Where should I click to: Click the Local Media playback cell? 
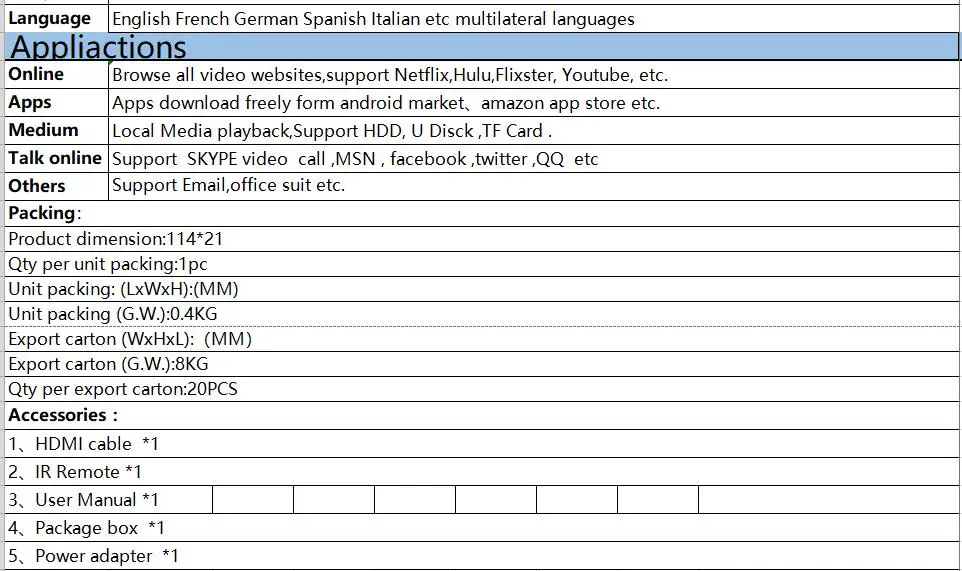click(534, 130)
